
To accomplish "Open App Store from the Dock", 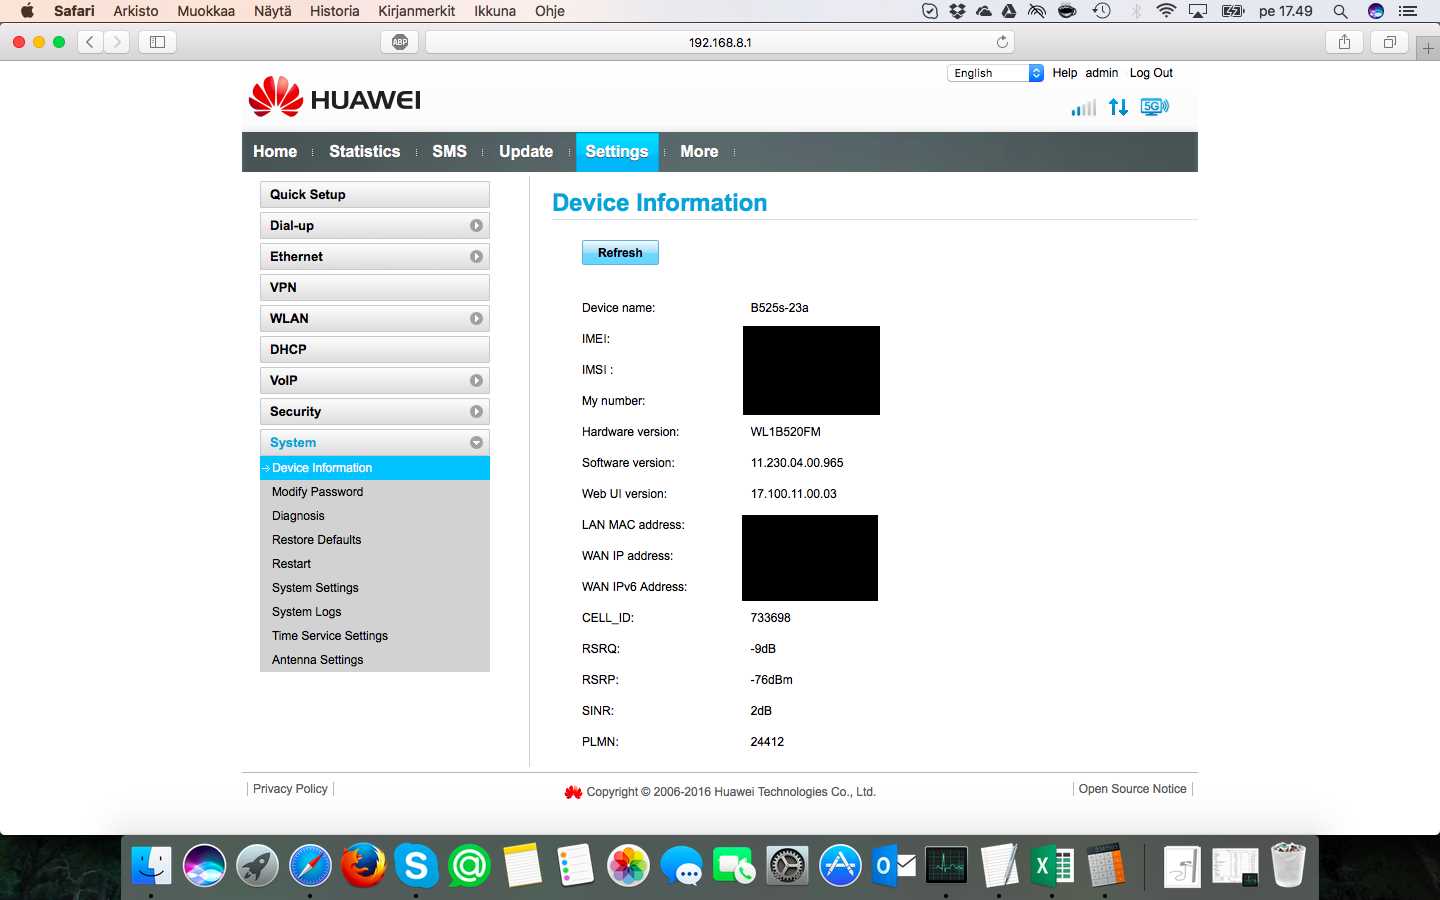I will pyautogui.click(x=840, y=865).
